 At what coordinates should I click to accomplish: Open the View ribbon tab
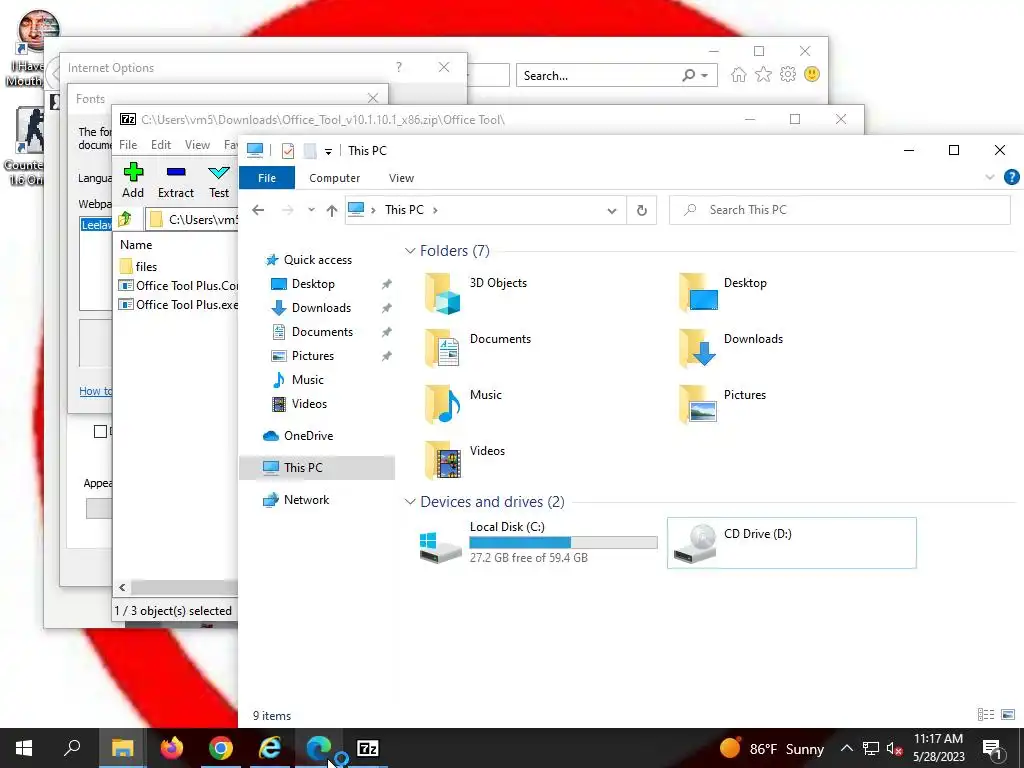(x=402, y=178)
